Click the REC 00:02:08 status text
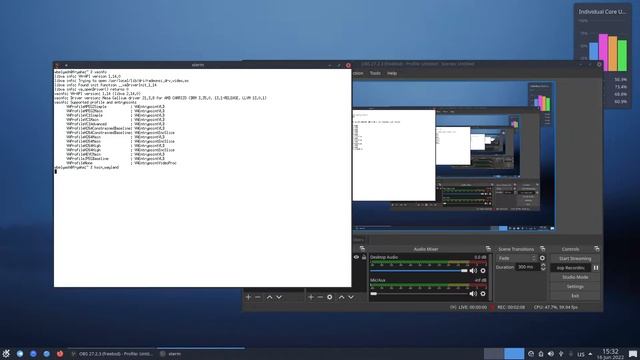The width and height of the screenshot is (640, 360). click(511, 307)
